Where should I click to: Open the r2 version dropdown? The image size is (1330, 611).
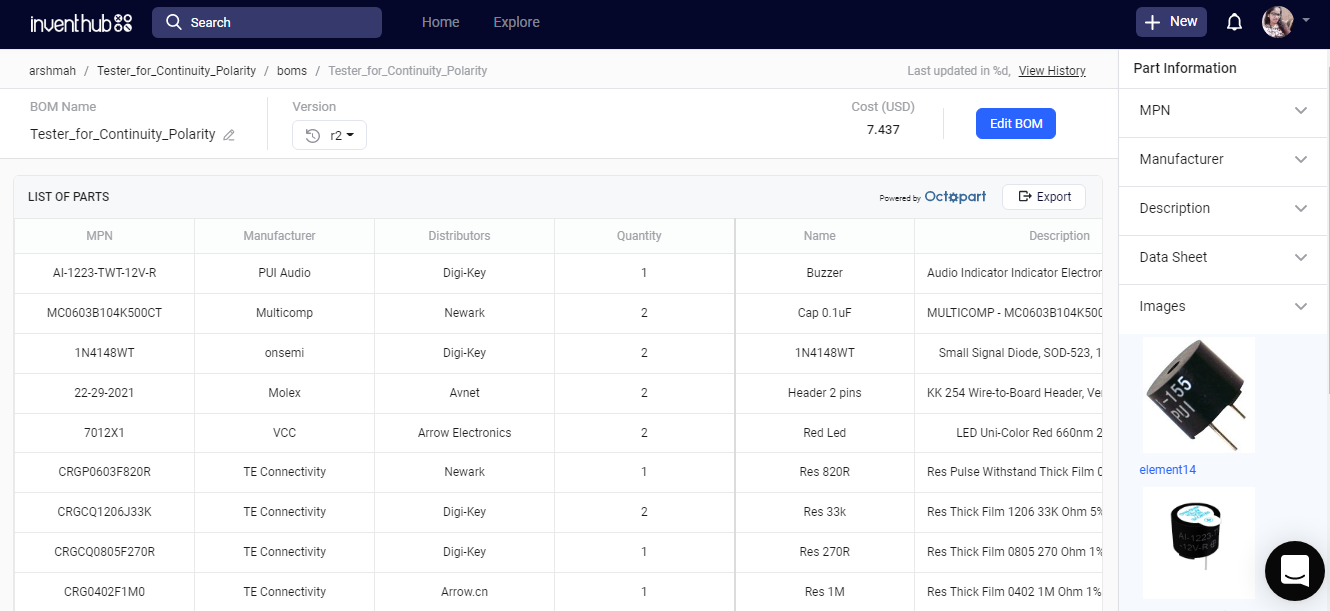tap(330, 135)
